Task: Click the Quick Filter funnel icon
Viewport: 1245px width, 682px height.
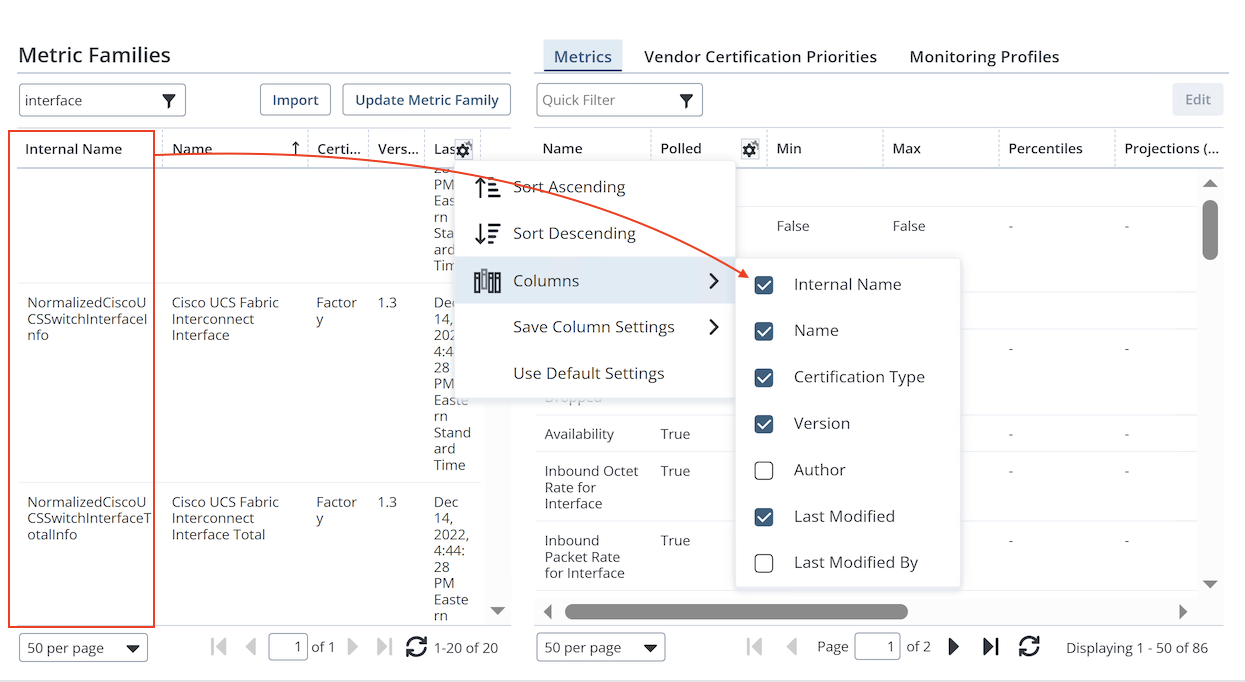Action: pos(686,100)
